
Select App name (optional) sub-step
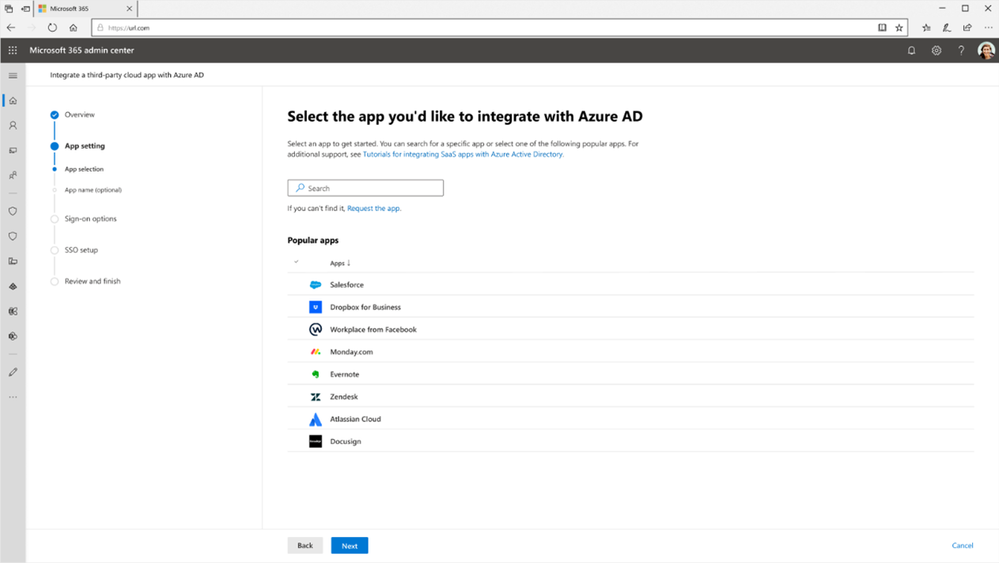click(x=93, y=190)
